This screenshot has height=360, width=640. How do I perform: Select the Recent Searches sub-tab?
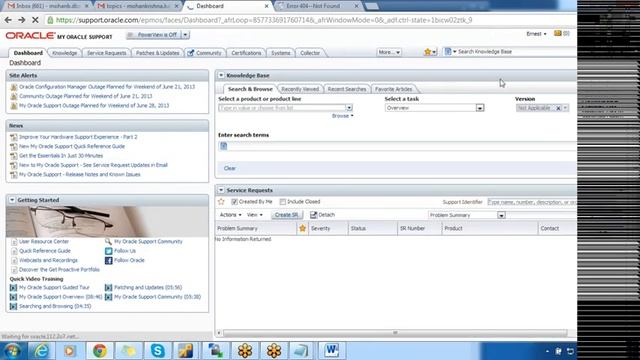click(347, 89)
